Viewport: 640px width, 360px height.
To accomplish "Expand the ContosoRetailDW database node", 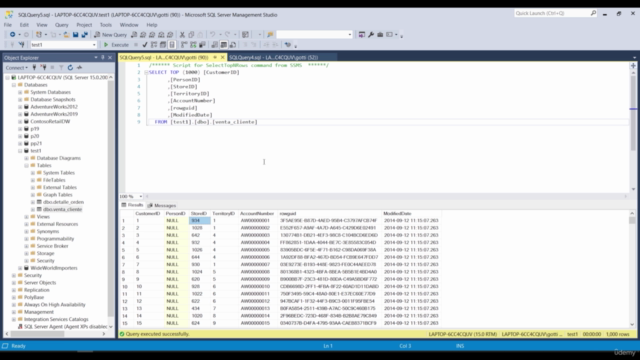I will coord(20,122).
